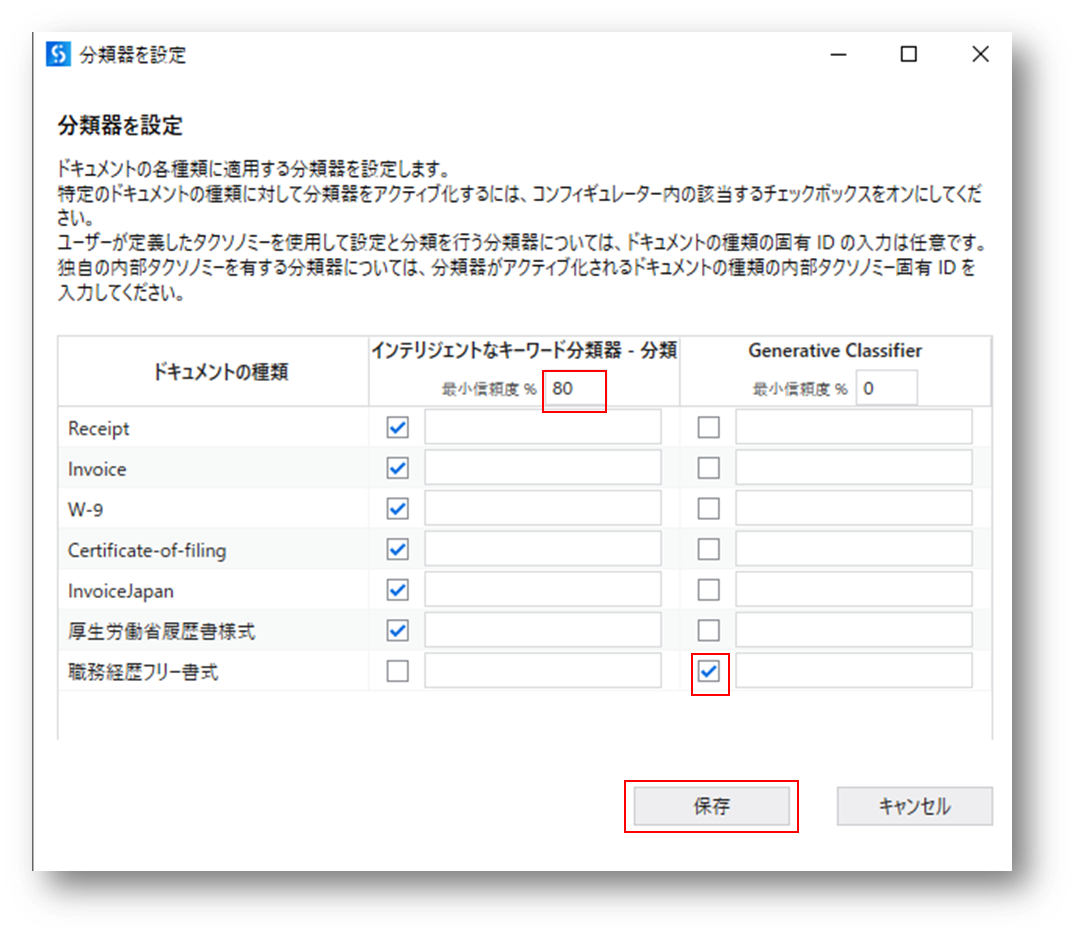
Task: Uncheck keyword classifier checkbox for Certificate-of-filing
Action: [x=398, y=549]
